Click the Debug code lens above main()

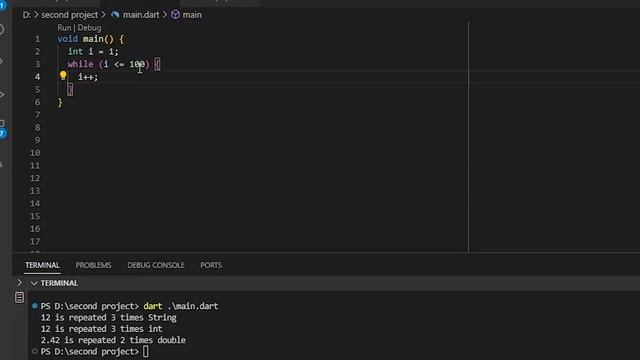(x=89, y=28)
